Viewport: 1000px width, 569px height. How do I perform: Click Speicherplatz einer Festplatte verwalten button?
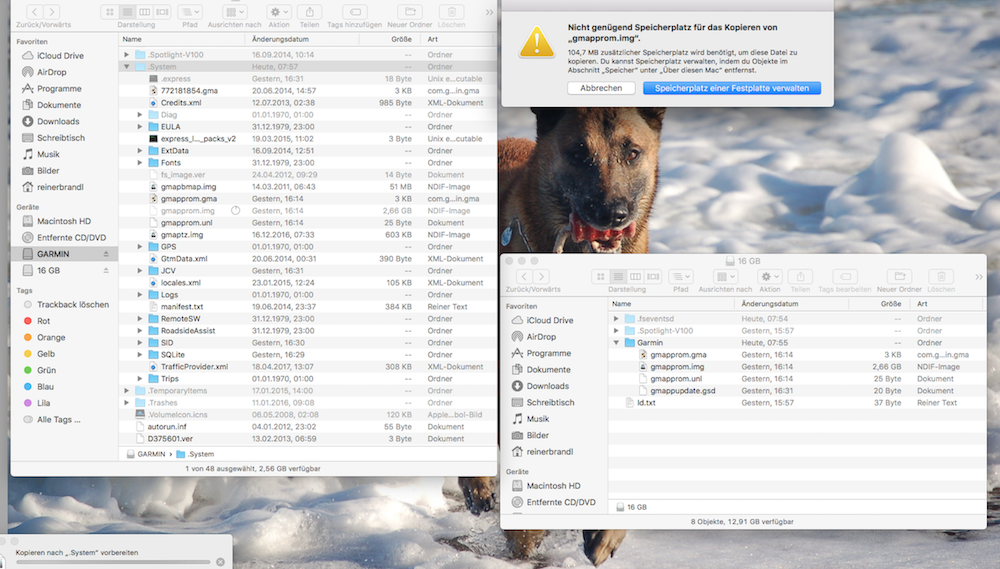[x=732, y=88]
